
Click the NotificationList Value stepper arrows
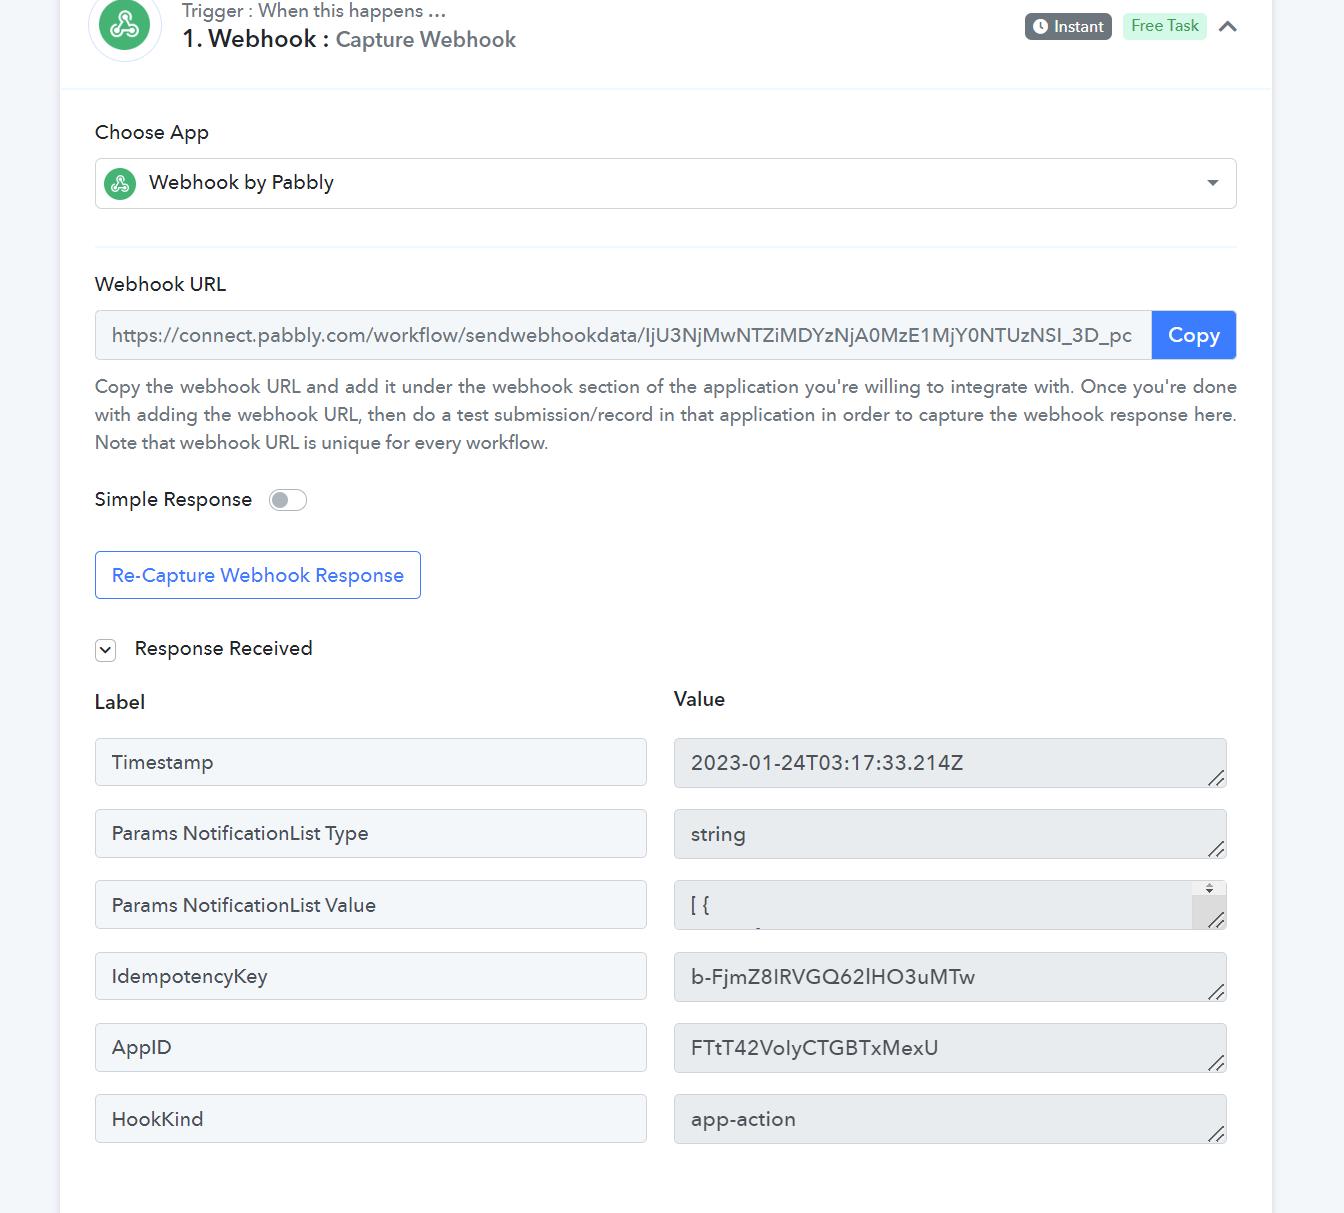coord(1209,888)
